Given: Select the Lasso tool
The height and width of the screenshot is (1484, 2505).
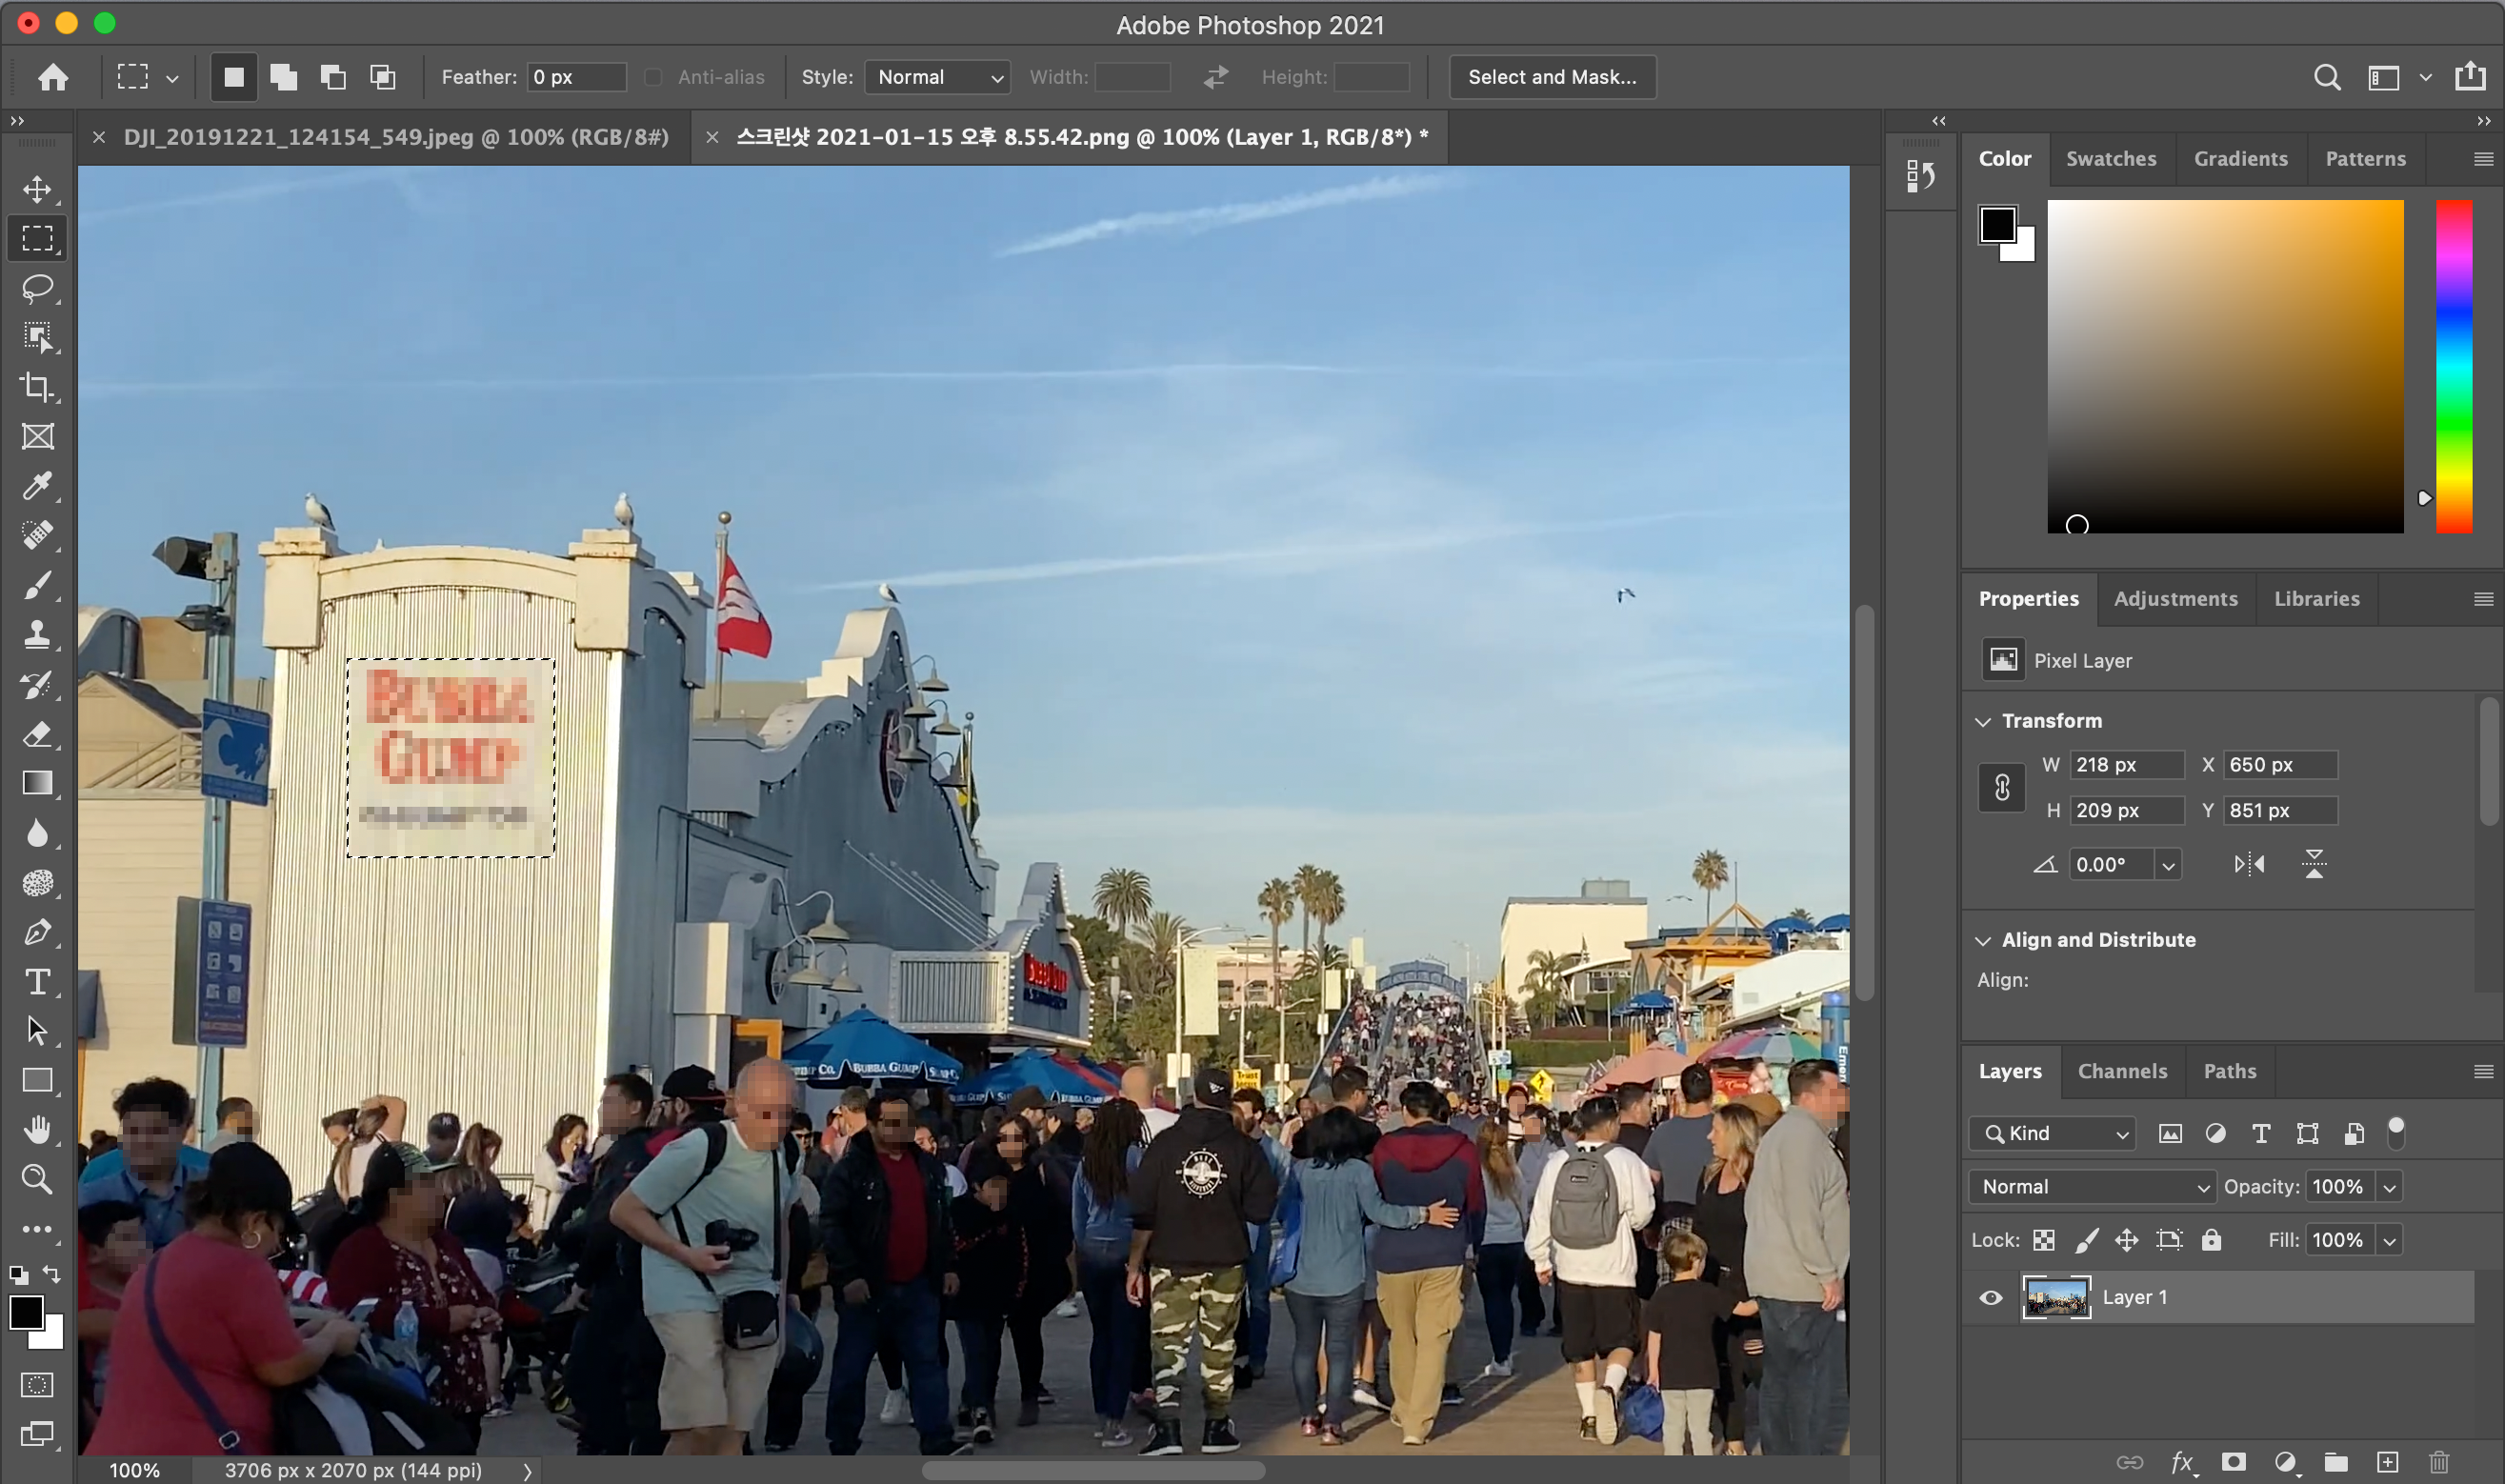Looking at the screenshot, I should point(38,288).
